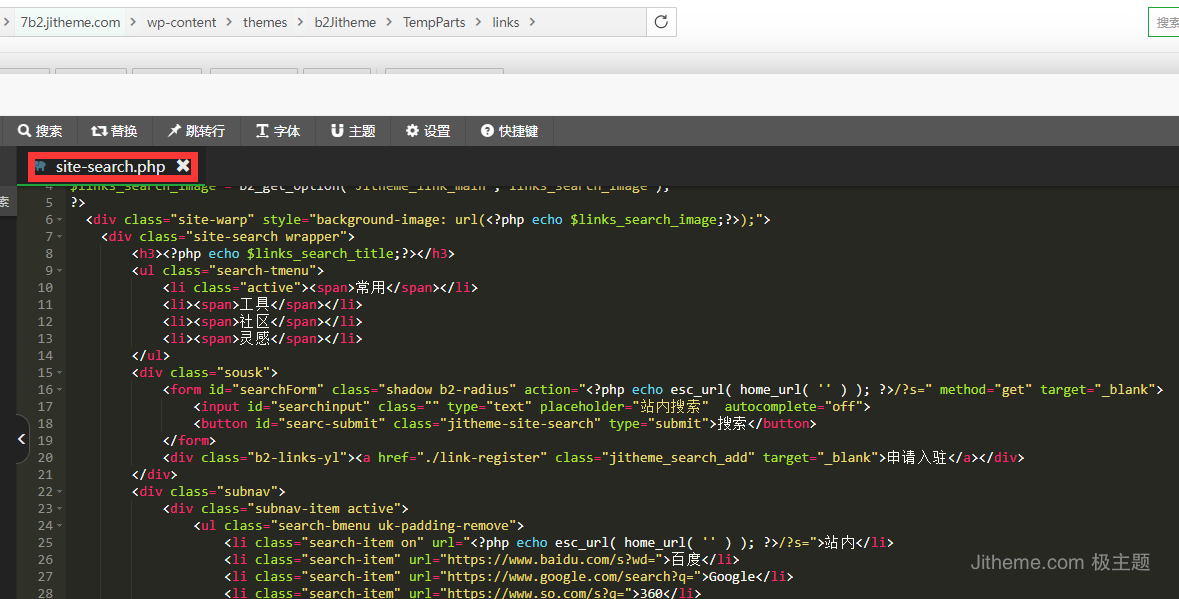Select the site-search.php editor tab

110,166
